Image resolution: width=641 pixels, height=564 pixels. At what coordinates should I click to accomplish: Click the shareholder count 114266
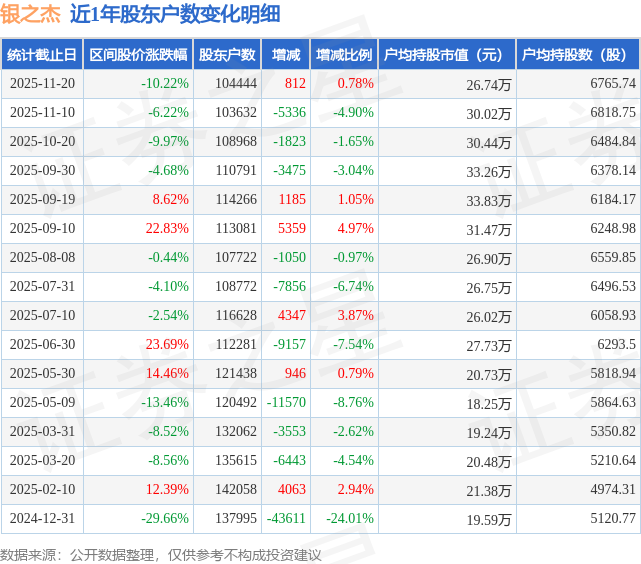click(236, 199)
